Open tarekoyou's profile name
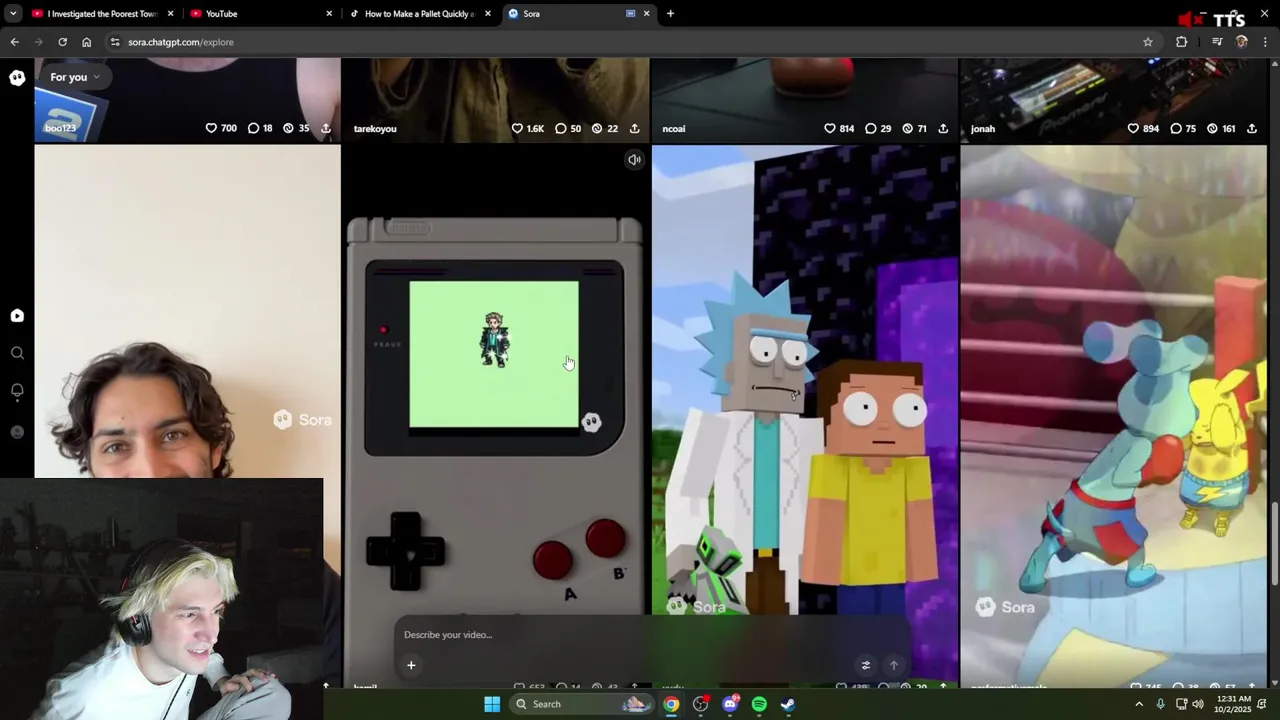 pyautogui.click(x=375, y=128)
